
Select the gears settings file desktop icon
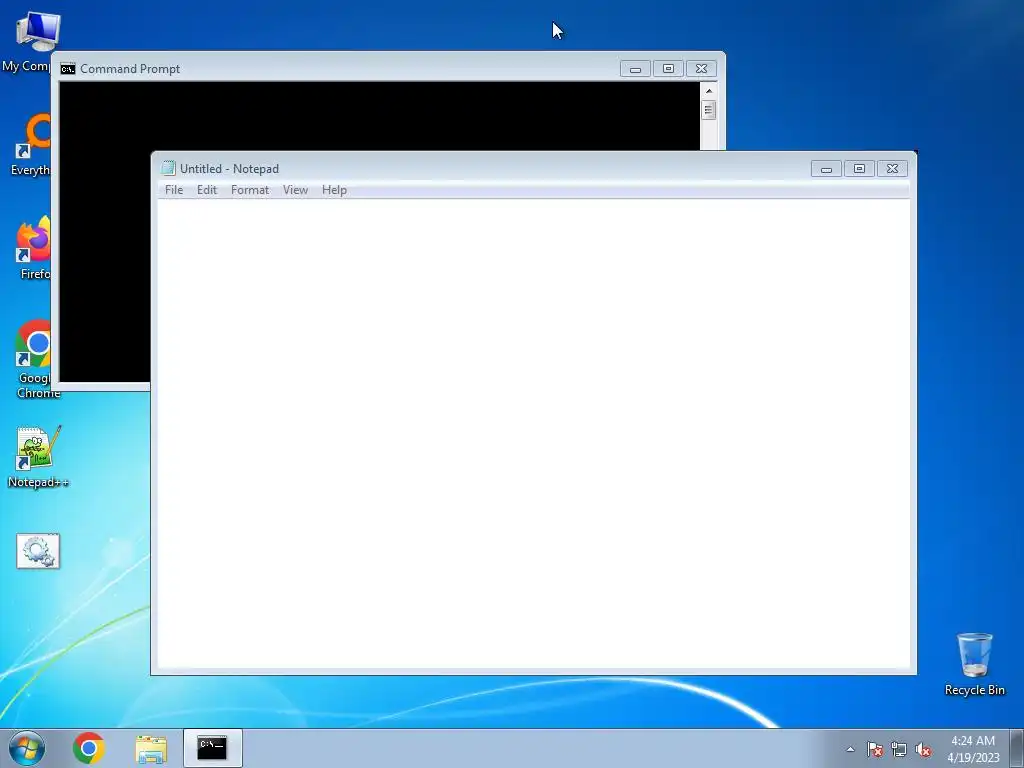[x=38, y=551]
